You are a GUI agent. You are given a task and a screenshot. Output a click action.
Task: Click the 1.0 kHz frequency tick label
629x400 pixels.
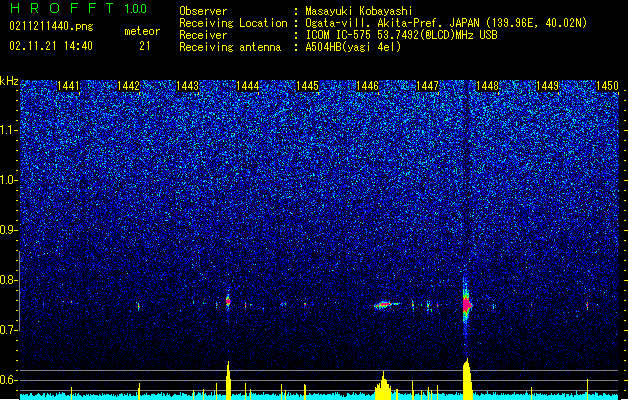coord(8,180)
